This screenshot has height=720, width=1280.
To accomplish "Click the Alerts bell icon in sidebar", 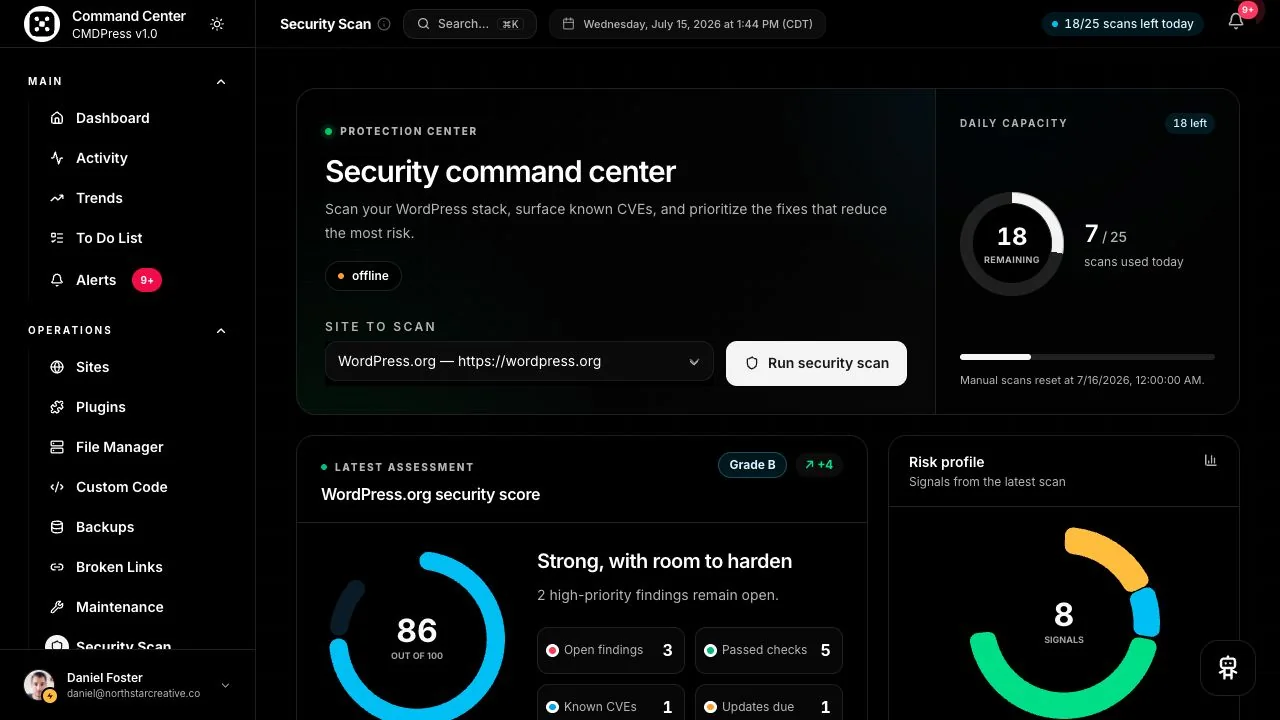I will 57,280.
